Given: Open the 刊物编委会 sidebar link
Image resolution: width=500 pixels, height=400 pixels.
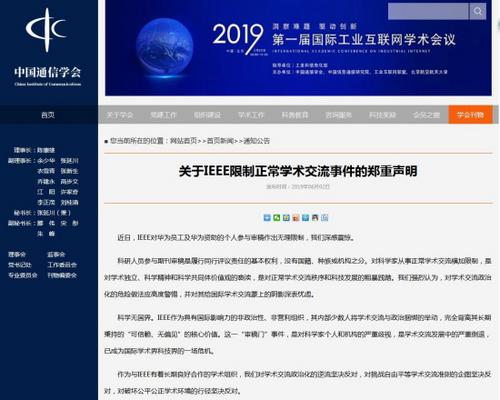Looking at the screenshot, I should pyautogui.click(x=62, y=275).
